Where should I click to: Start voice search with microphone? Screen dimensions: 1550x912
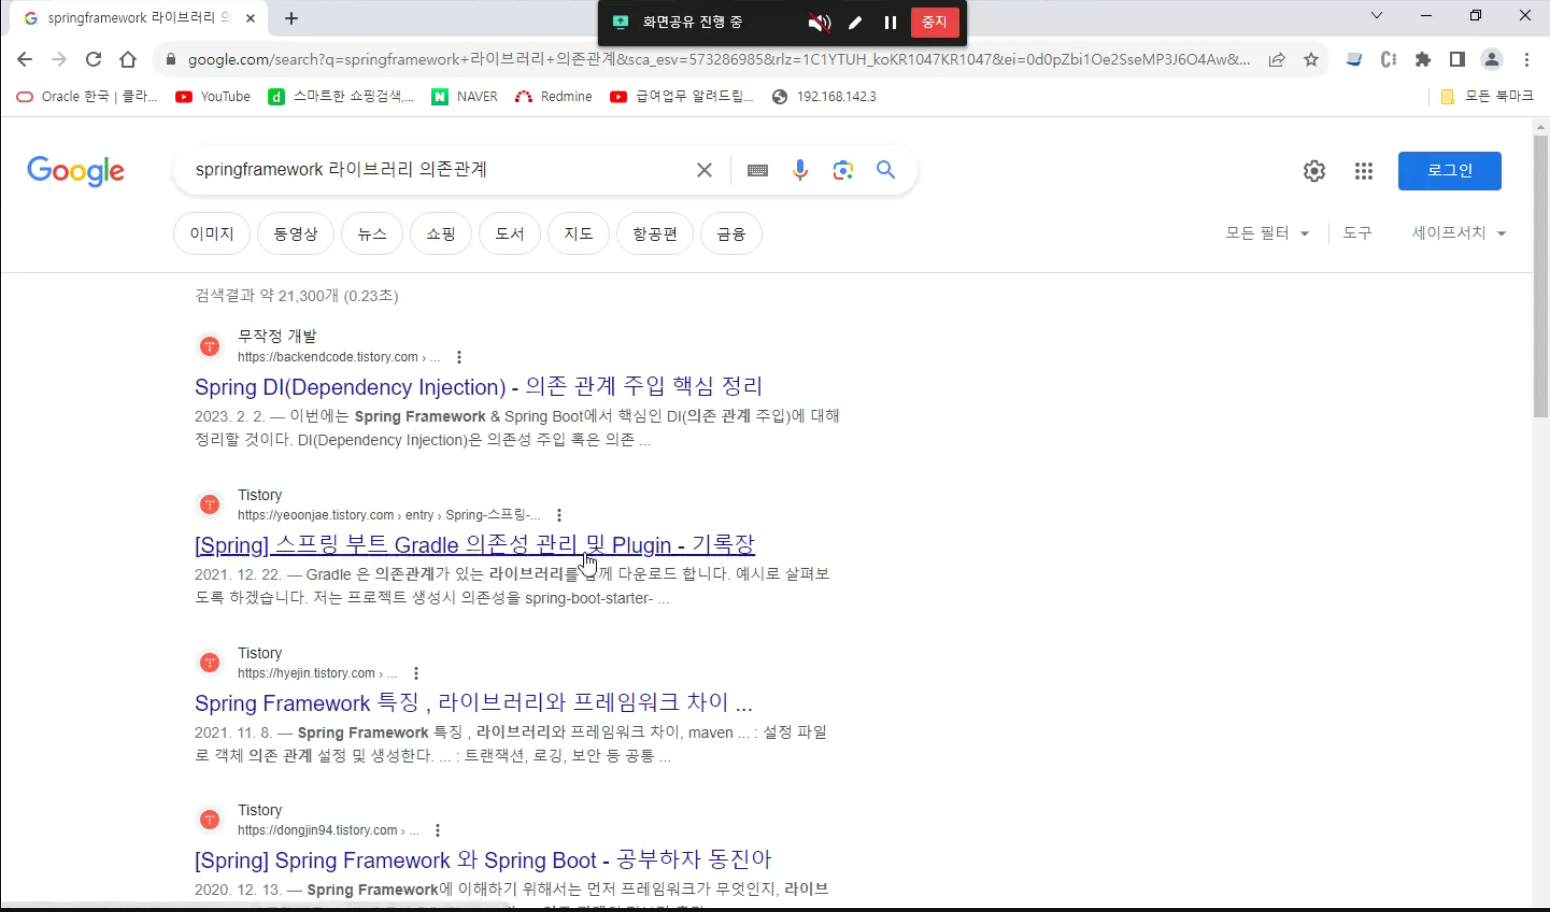click(x=800, y=170)
